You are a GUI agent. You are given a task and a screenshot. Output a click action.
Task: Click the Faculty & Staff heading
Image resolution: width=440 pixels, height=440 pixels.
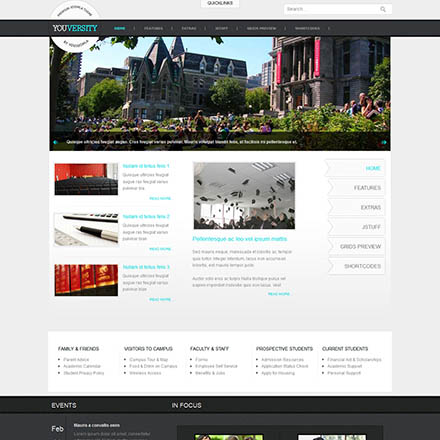(x=209, y=349)
